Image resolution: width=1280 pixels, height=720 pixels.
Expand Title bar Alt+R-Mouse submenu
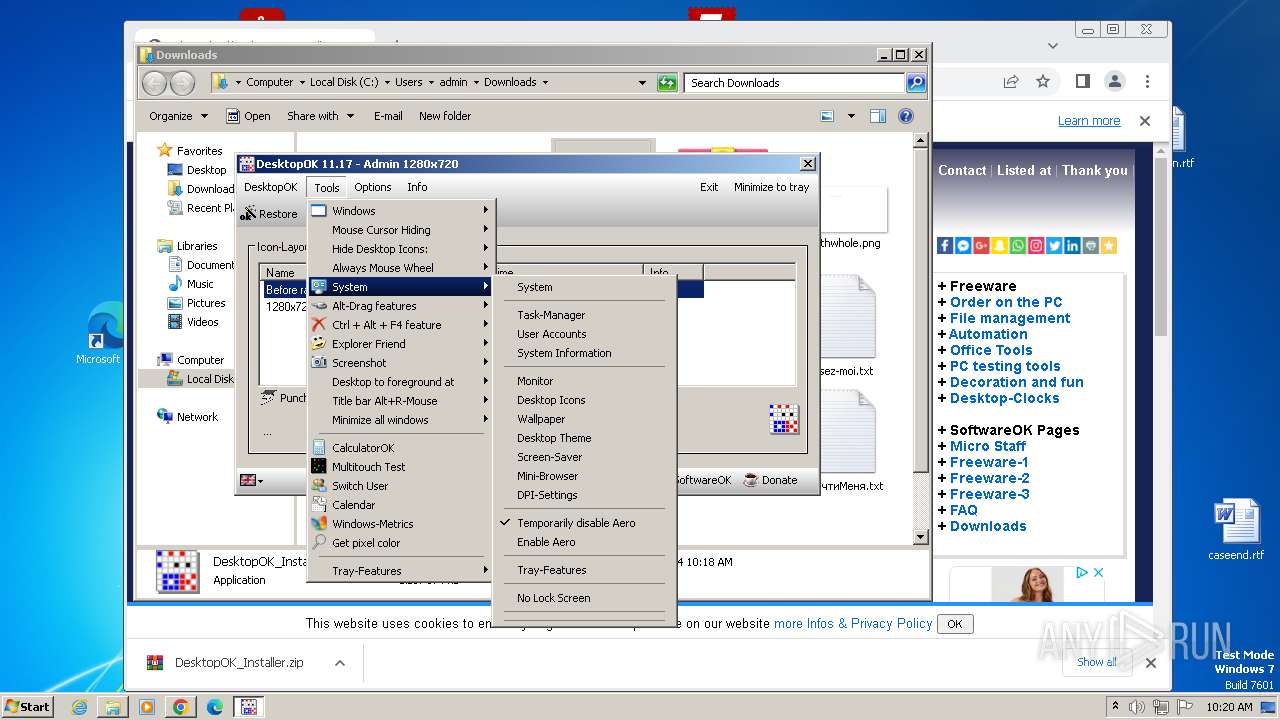pos(401,401)
